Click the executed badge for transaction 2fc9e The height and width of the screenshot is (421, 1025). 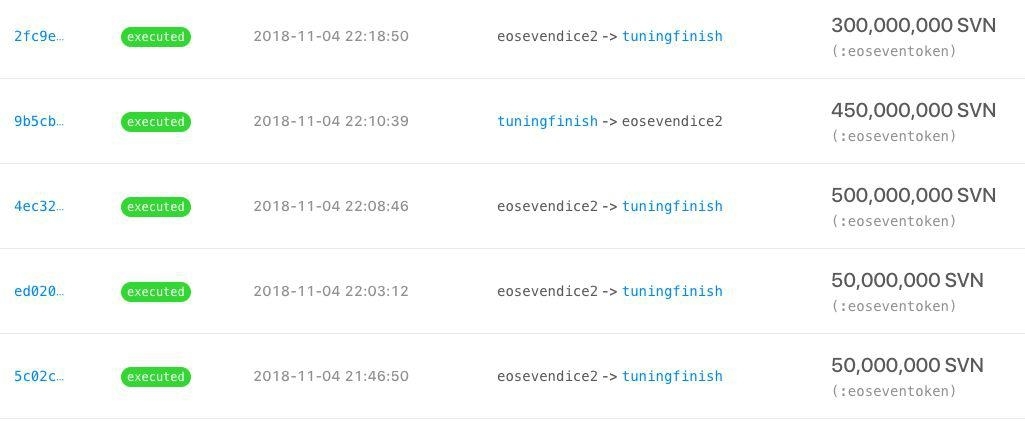tap(155, 37)
